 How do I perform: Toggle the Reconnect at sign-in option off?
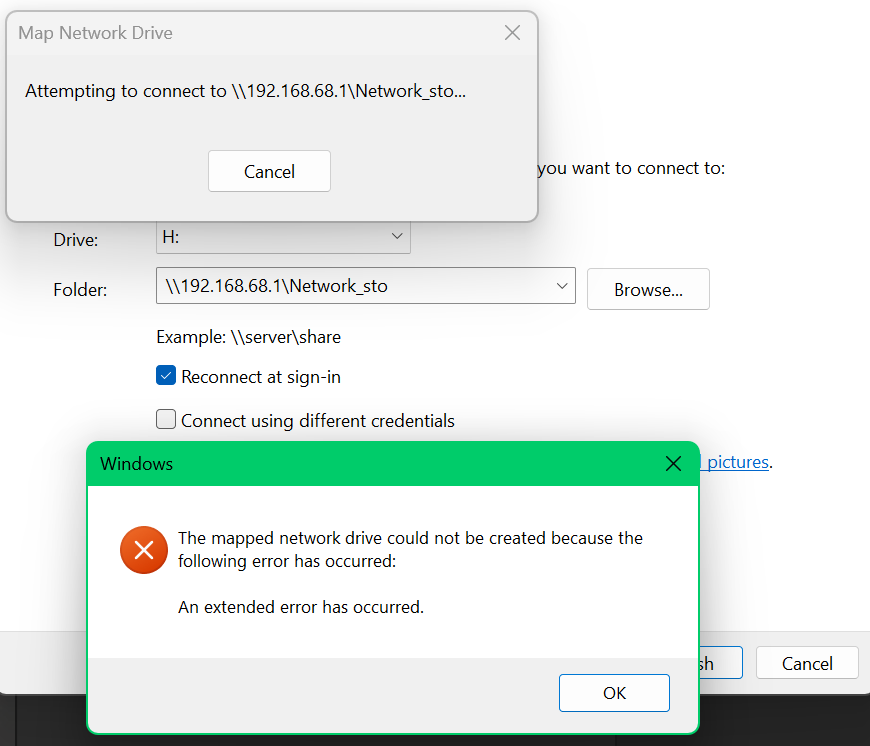[165, 376]
